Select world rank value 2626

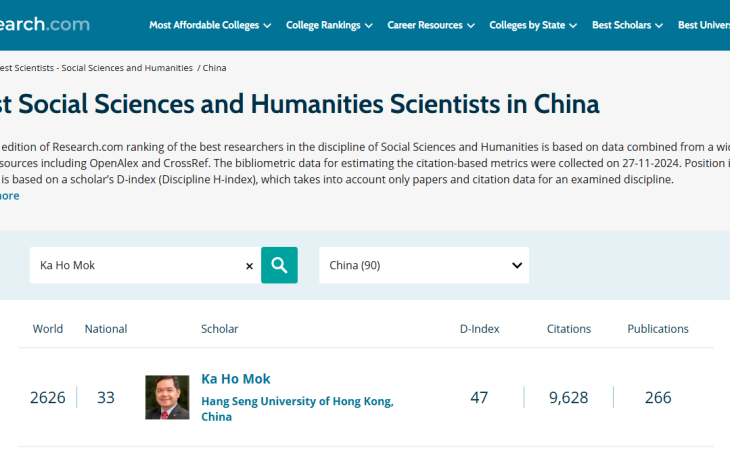tap(47, 398)
